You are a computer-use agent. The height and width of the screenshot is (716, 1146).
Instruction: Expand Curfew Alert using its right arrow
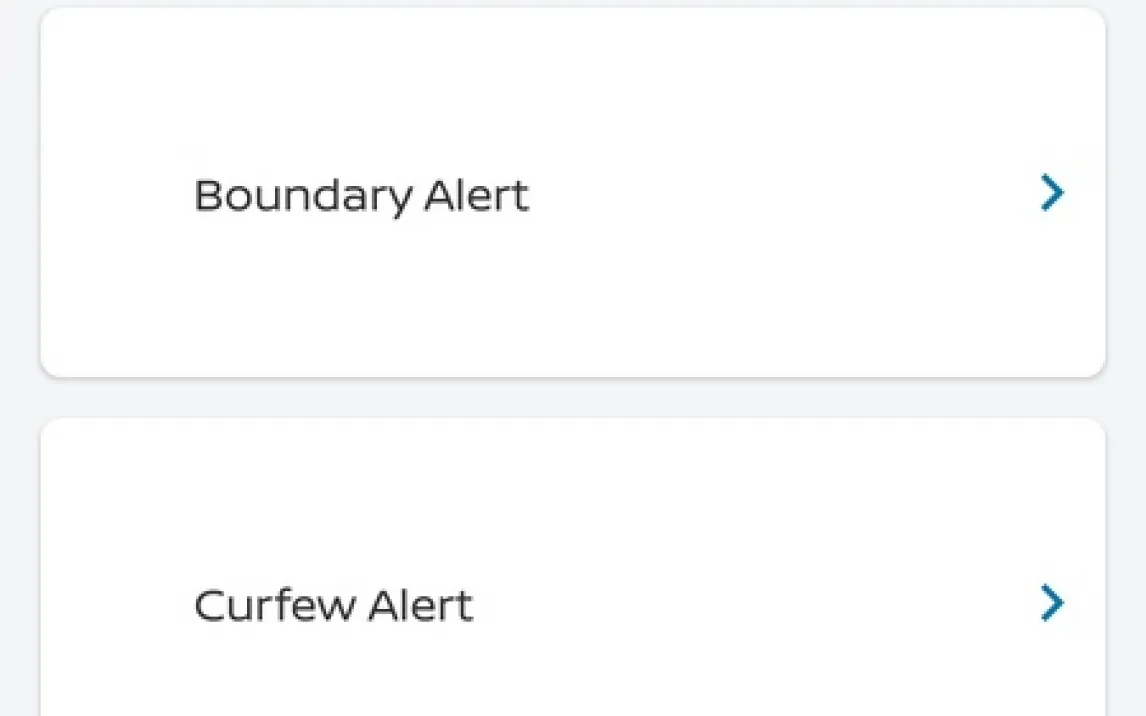(x=1051, y=603)
